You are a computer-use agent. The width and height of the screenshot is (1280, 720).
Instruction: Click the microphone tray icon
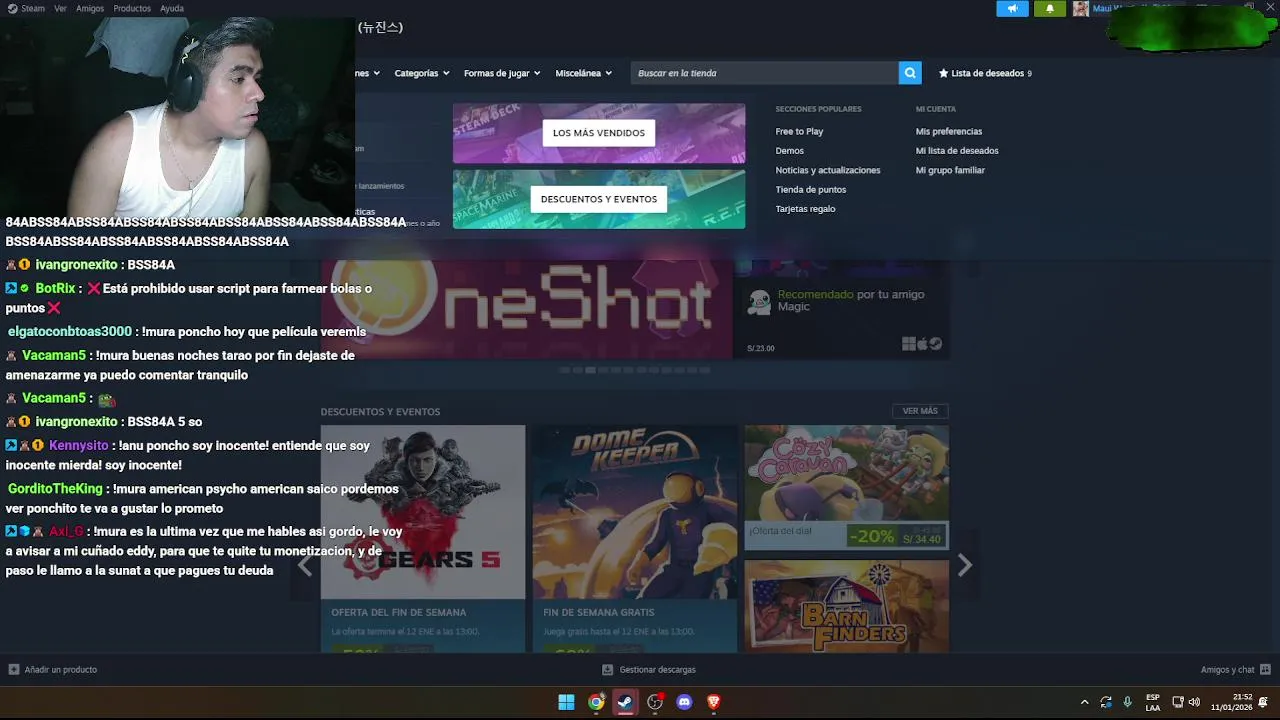[x=1127, y=702]
